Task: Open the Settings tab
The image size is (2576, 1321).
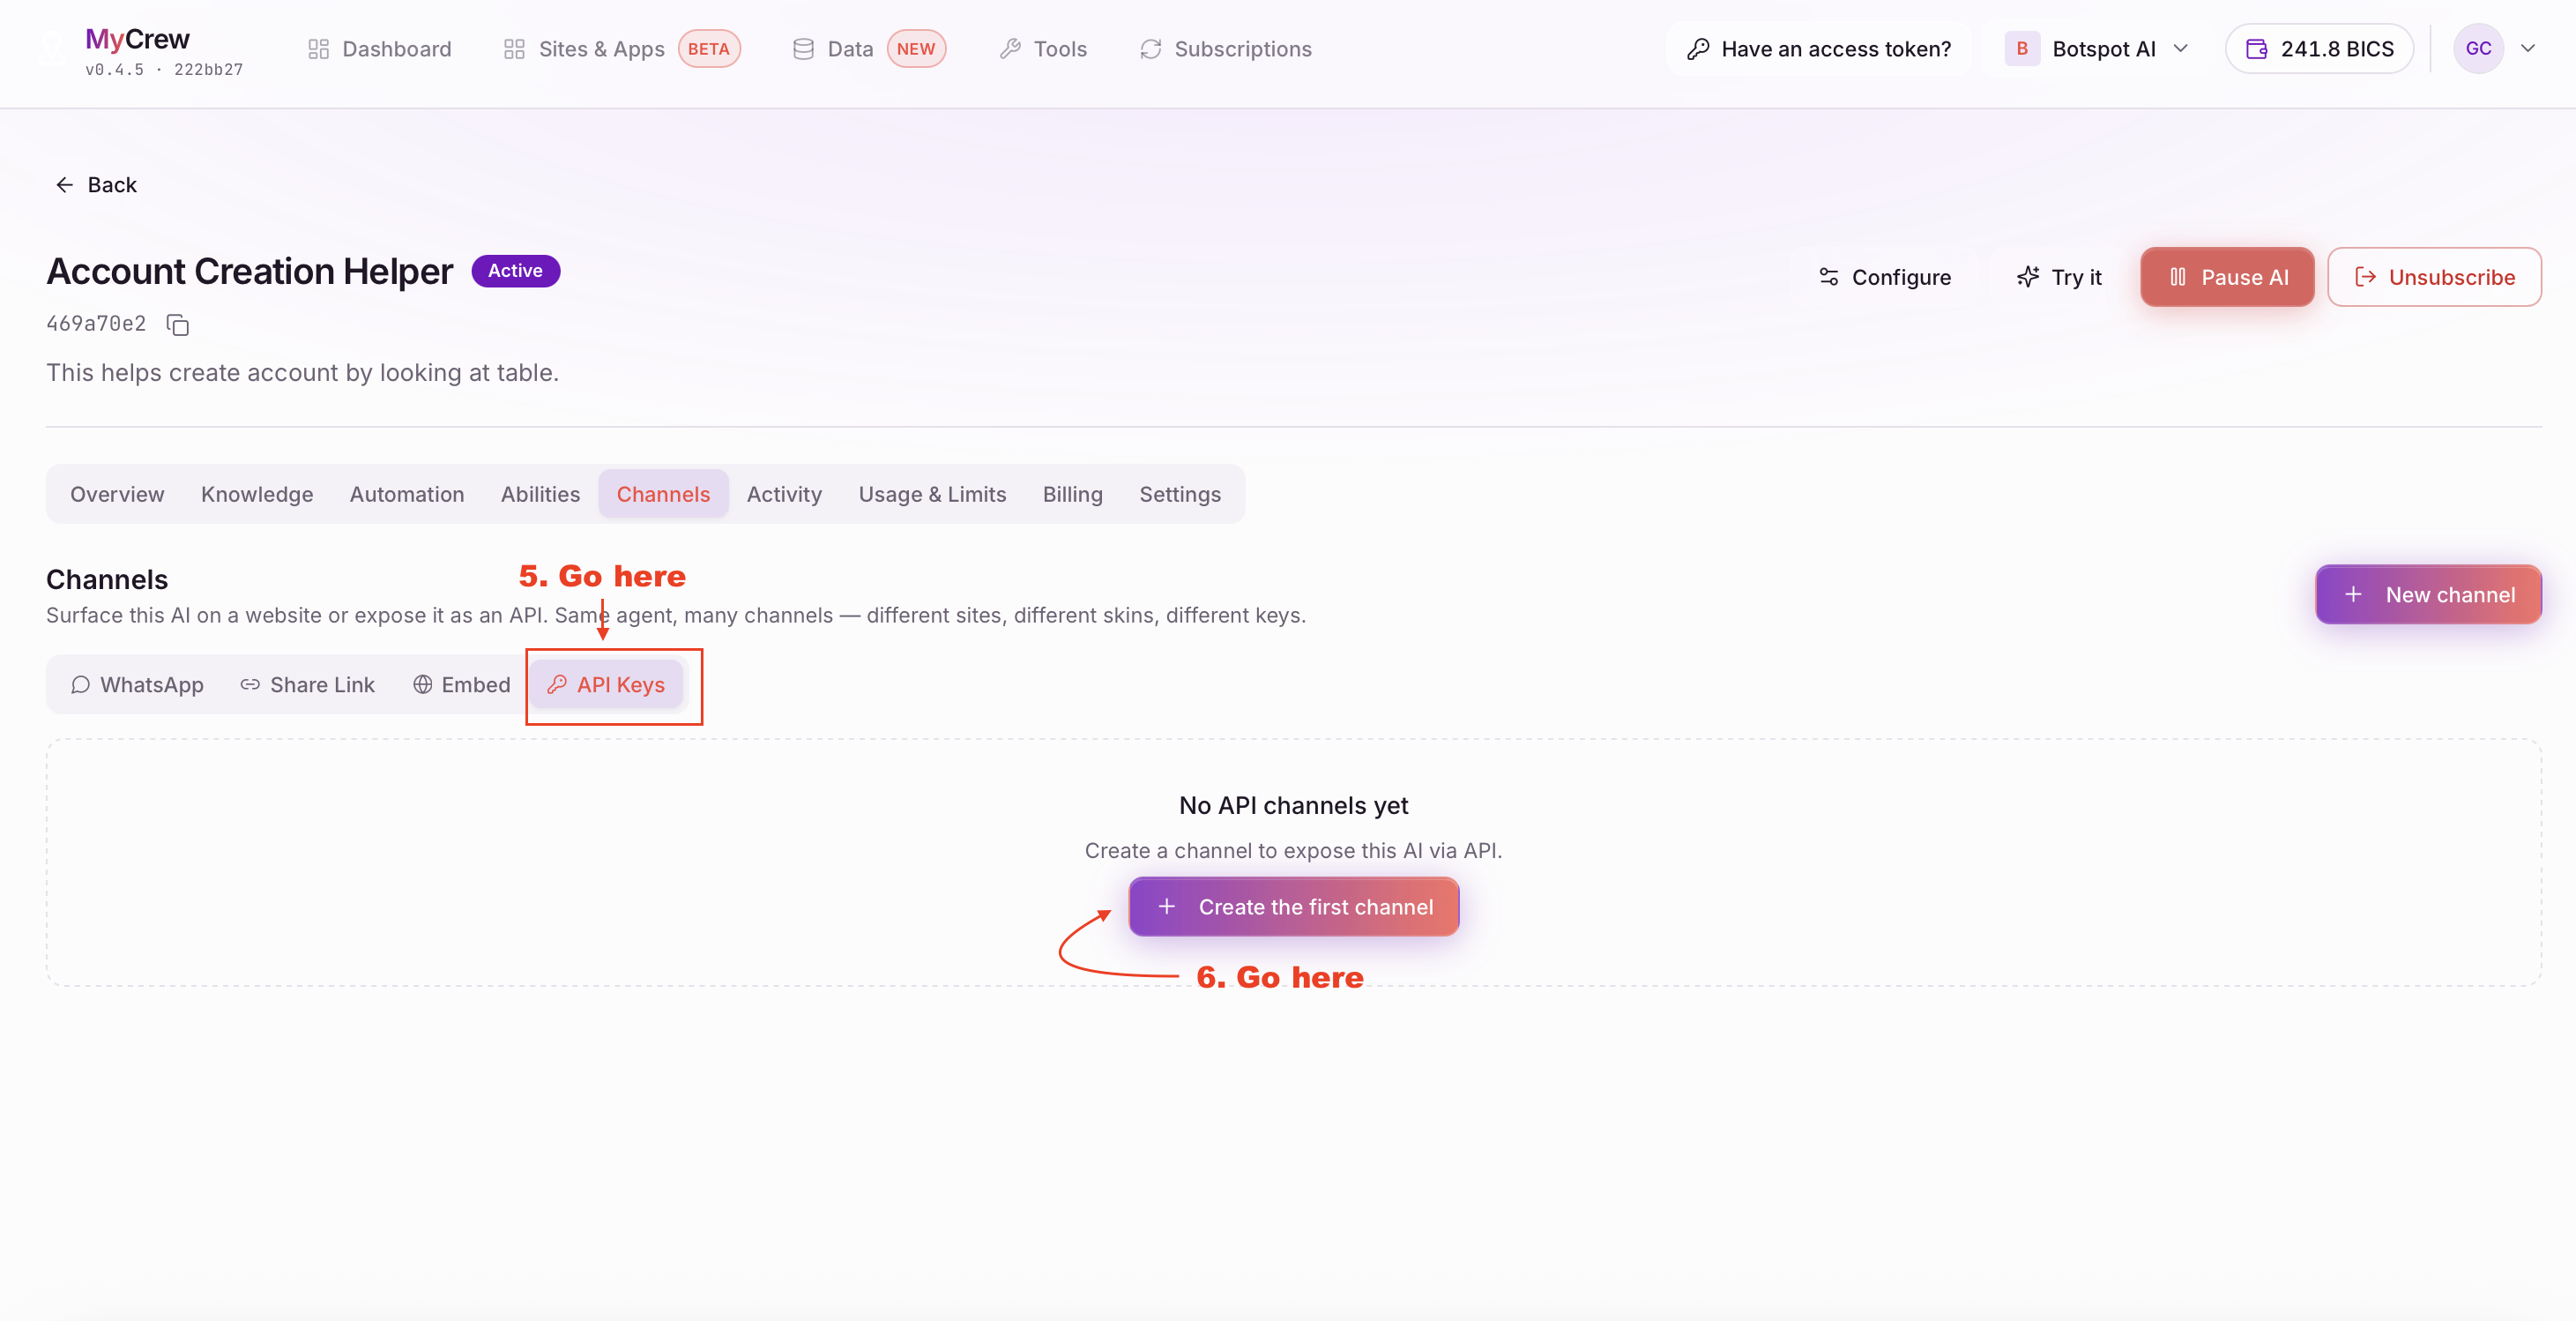Action: click(1180, 494)
